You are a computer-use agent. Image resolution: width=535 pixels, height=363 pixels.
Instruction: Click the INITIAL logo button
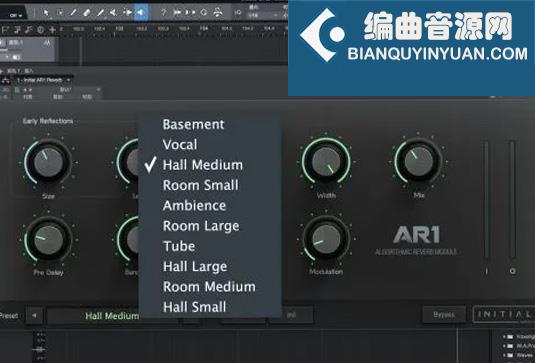504,315
